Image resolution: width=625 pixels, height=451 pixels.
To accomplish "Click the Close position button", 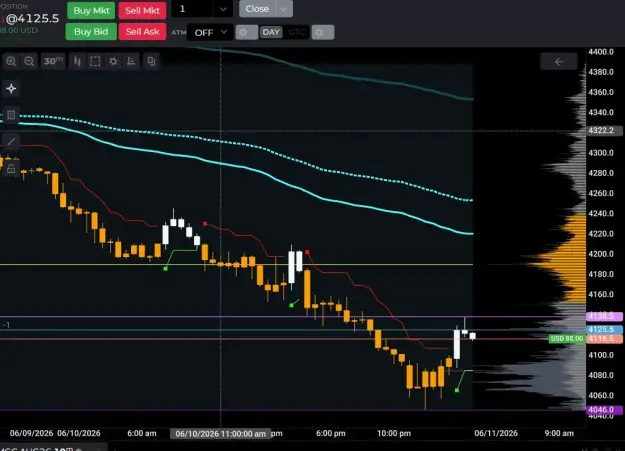I will (x=257, y=9).
